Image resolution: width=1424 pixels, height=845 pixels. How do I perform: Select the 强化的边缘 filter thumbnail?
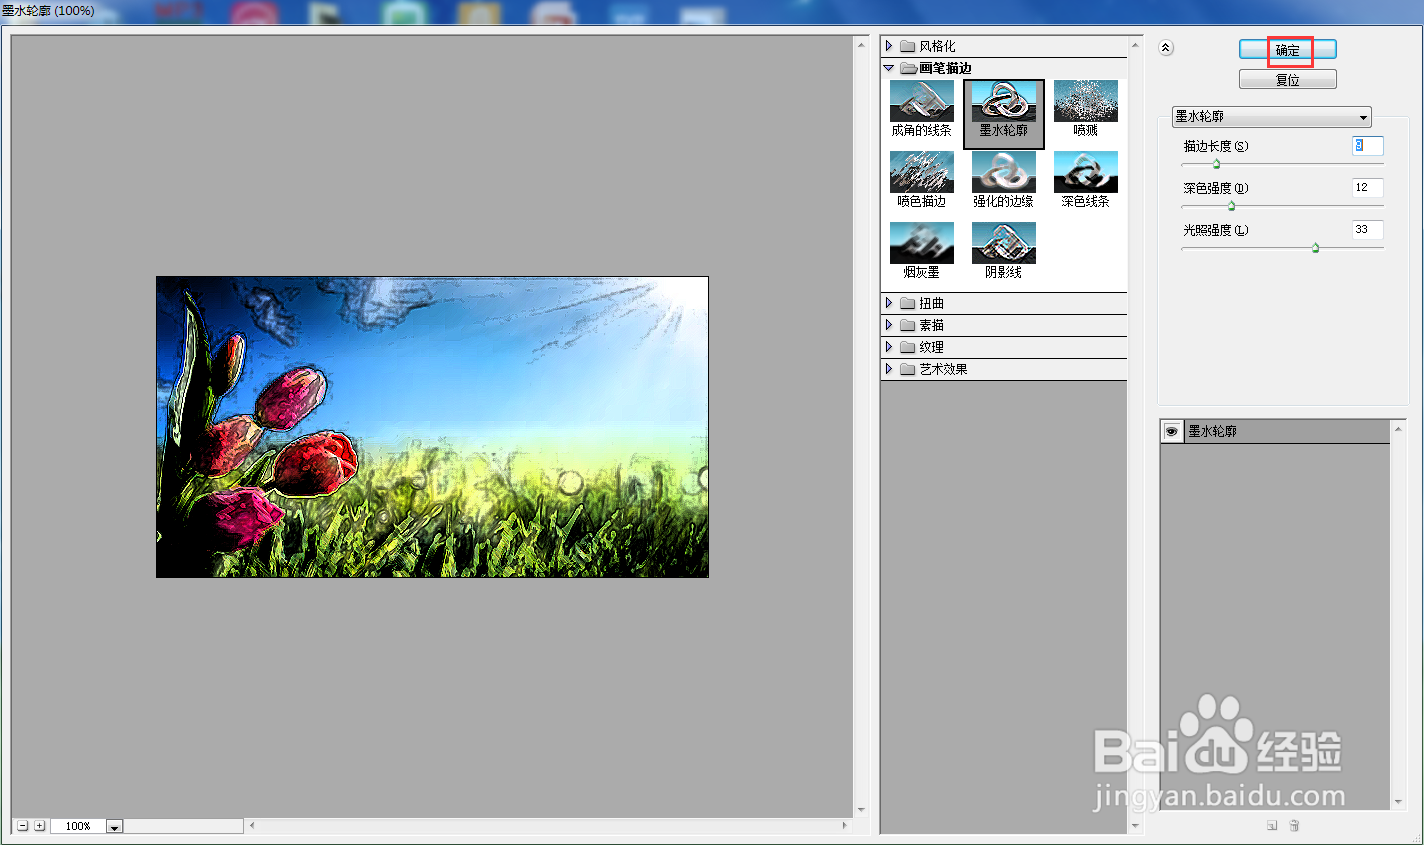(1003, 180)
